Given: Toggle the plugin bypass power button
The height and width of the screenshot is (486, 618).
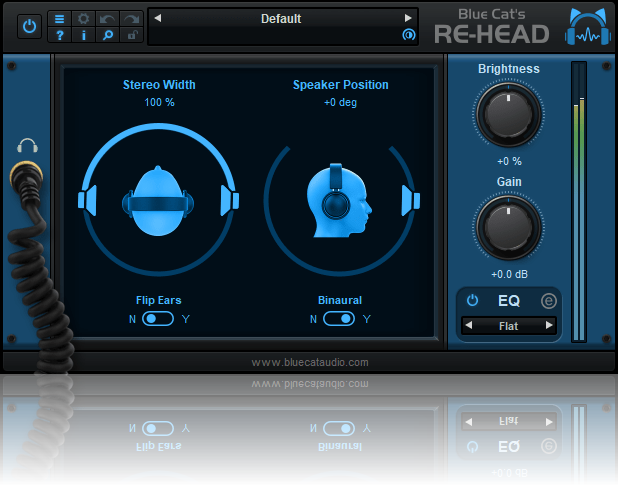Looking at the screenshot, I should (29, 27).
